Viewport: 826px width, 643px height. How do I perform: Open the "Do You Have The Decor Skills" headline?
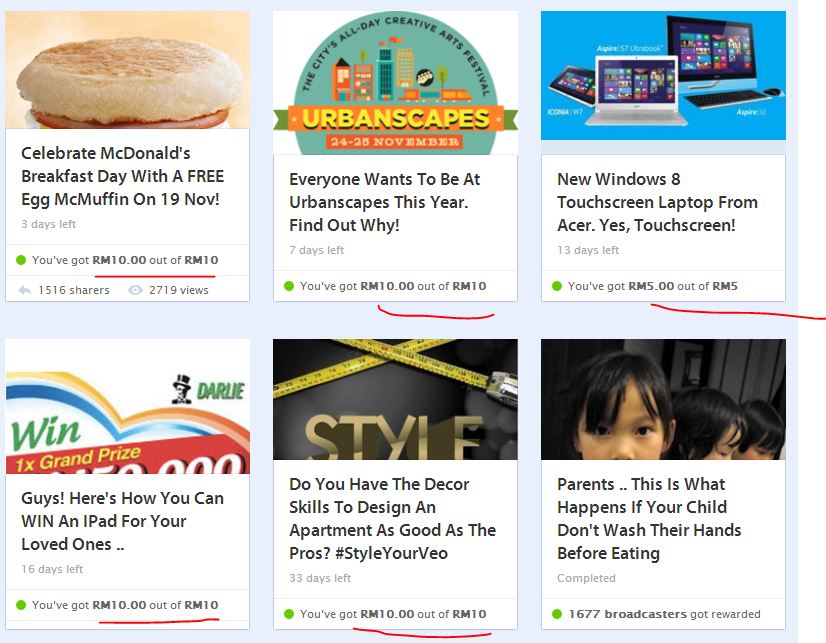(392, 518)
